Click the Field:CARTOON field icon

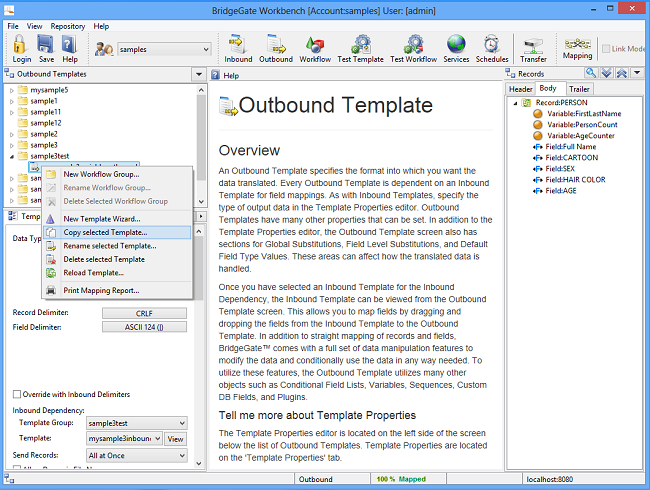pos(538,158)
